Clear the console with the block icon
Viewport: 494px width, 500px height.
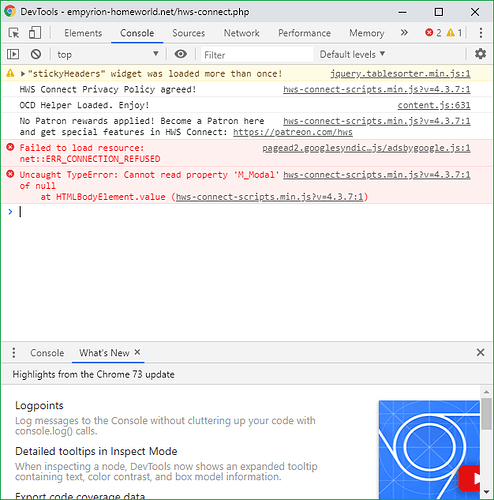point(36,54)
